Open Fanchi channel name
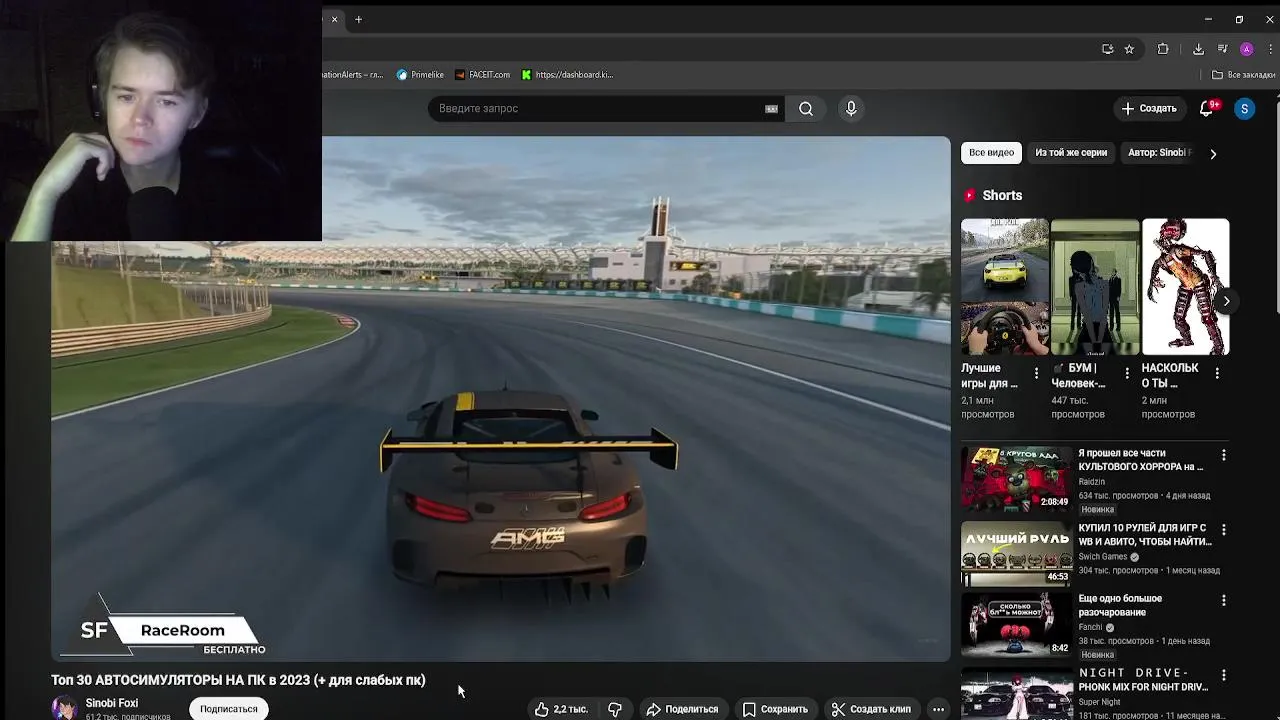 tap(1090, 628)
